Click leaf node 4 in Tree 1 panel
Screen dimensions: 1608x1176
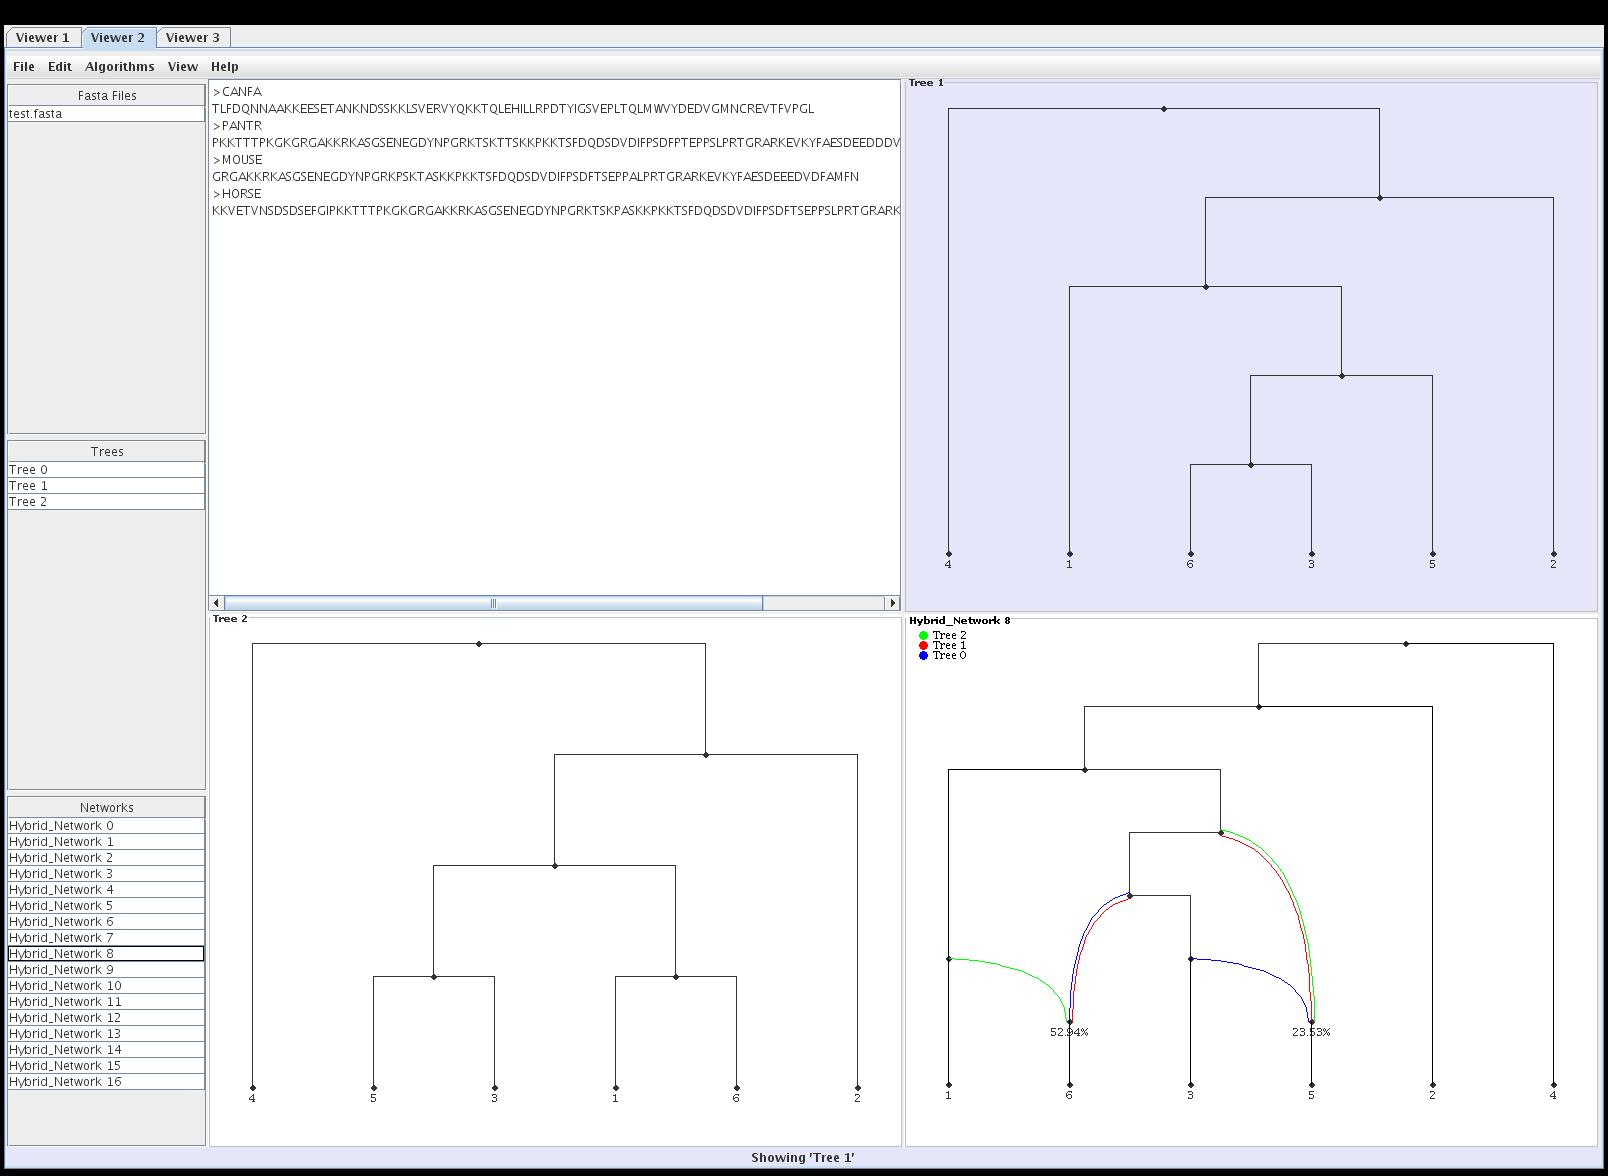click(x=949, y=554)
